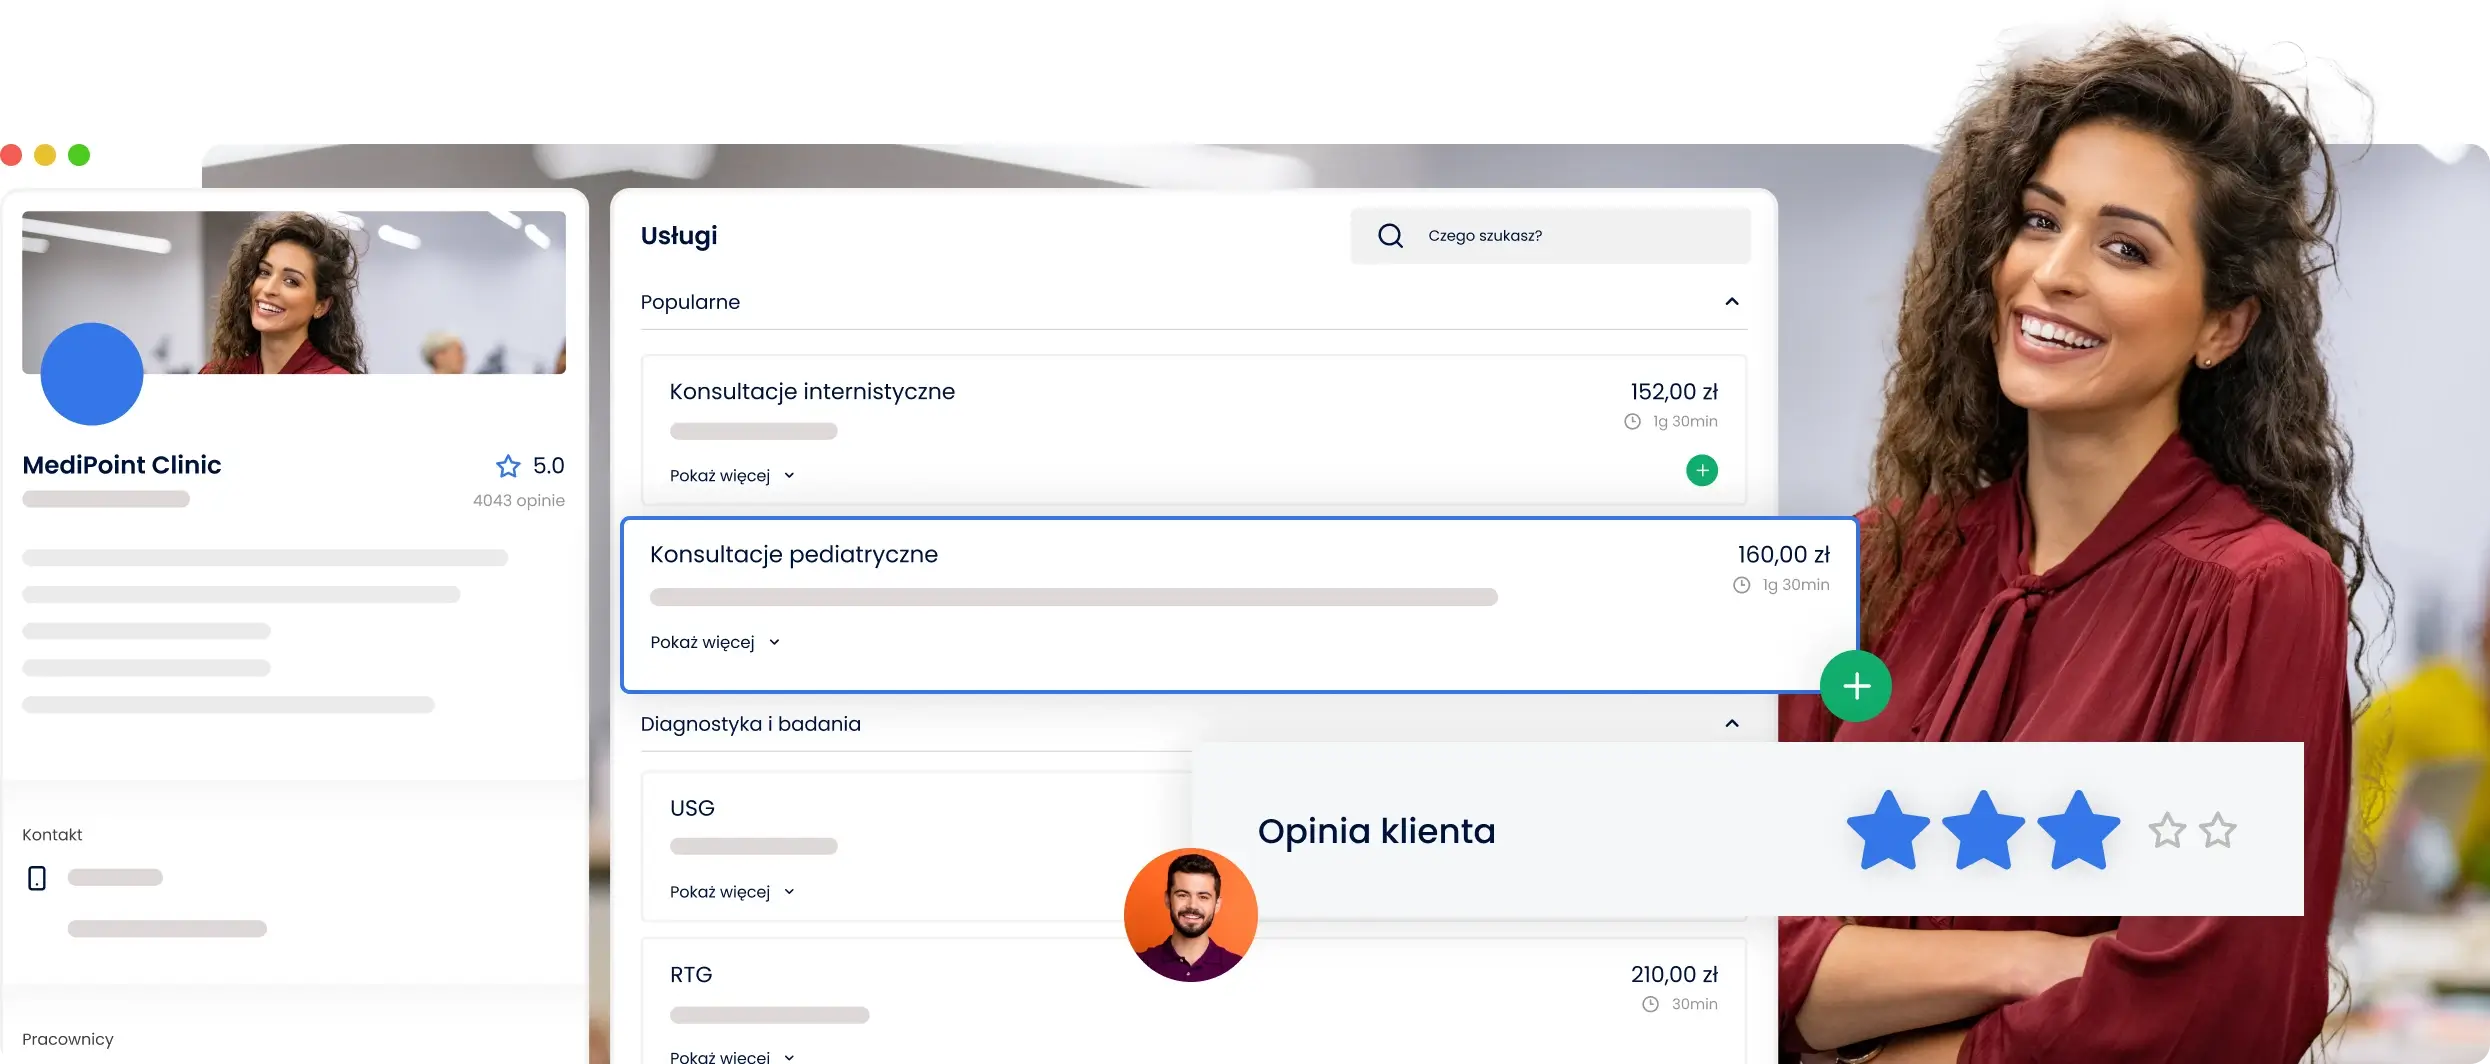Expand Pokaż więcej under Konsultacje internistyczne
Screen dimensions: 2490x1064
tap(732, 476)
